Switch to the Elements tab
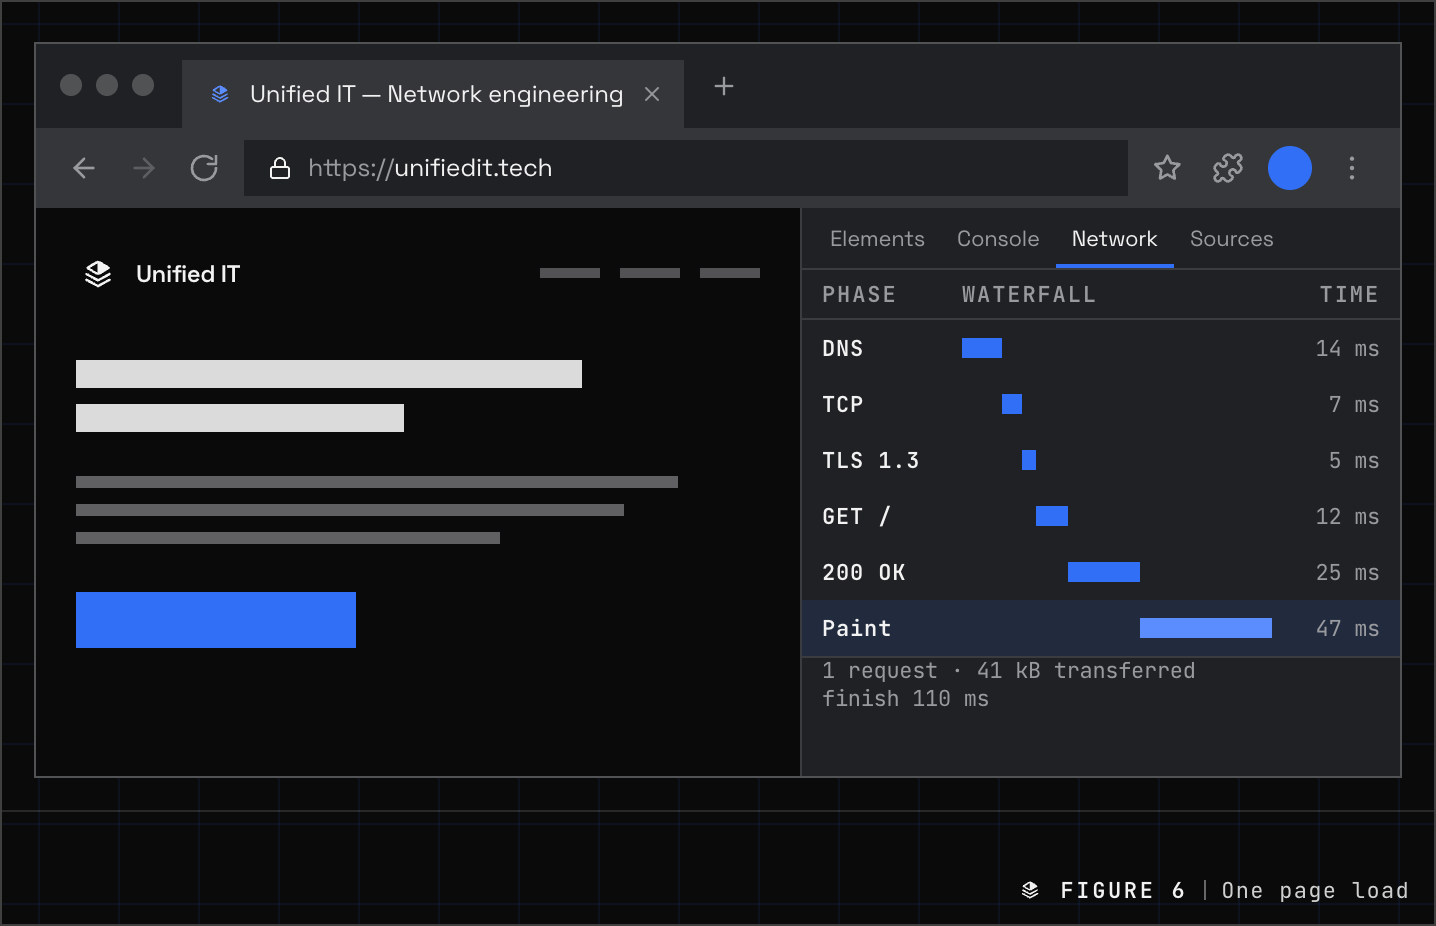1436x926 pixels. tap(877, 239)
